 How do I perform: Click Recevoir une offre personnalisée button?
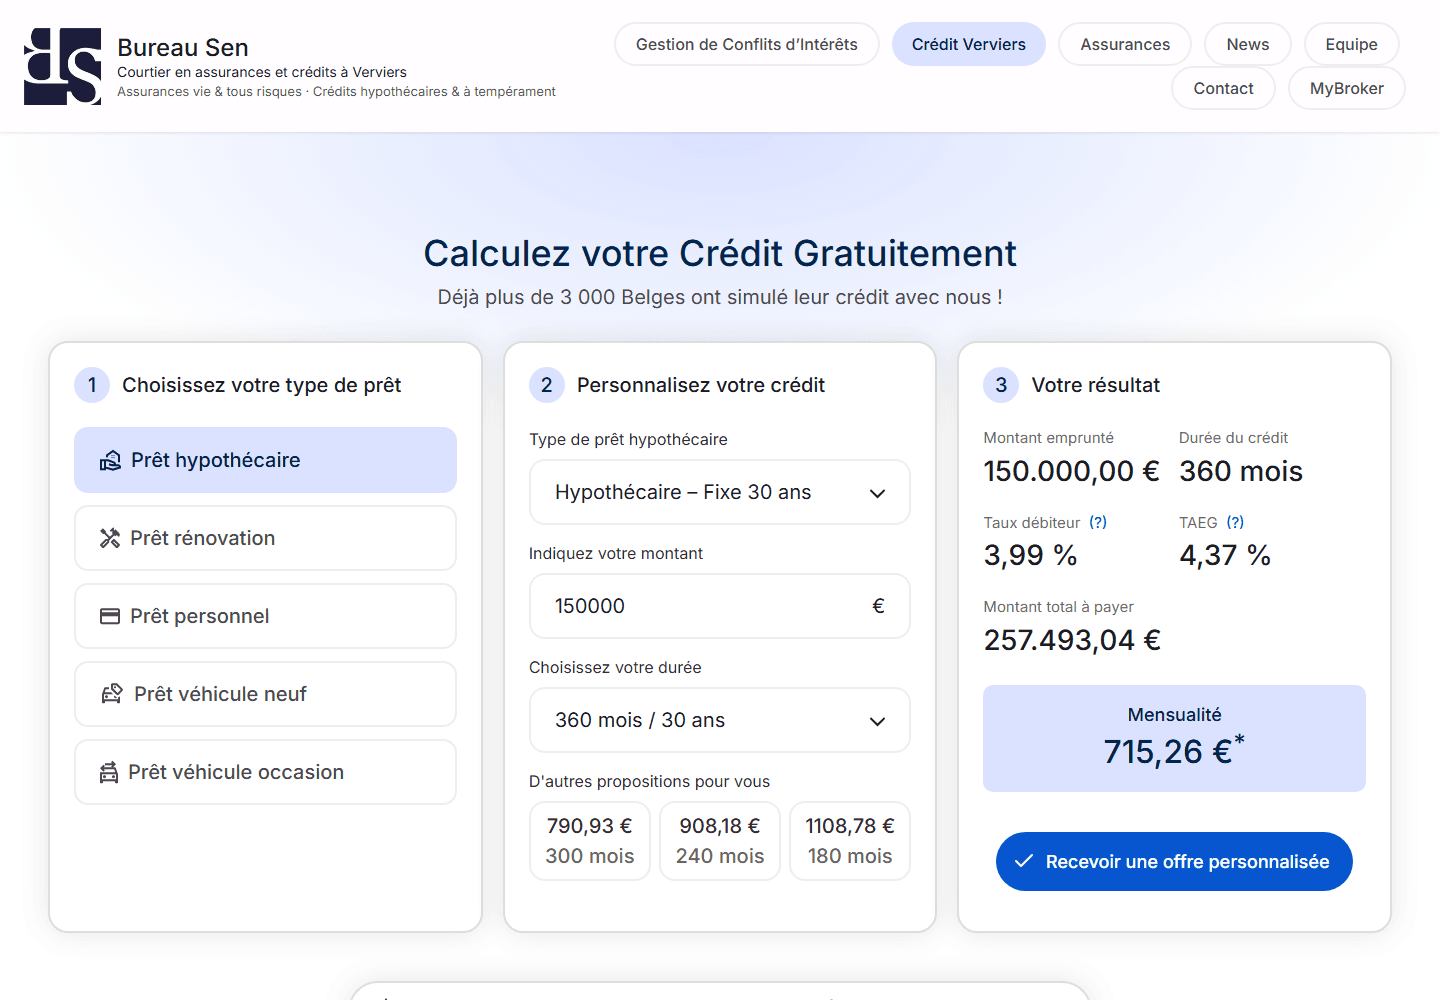coord(1174,861)
